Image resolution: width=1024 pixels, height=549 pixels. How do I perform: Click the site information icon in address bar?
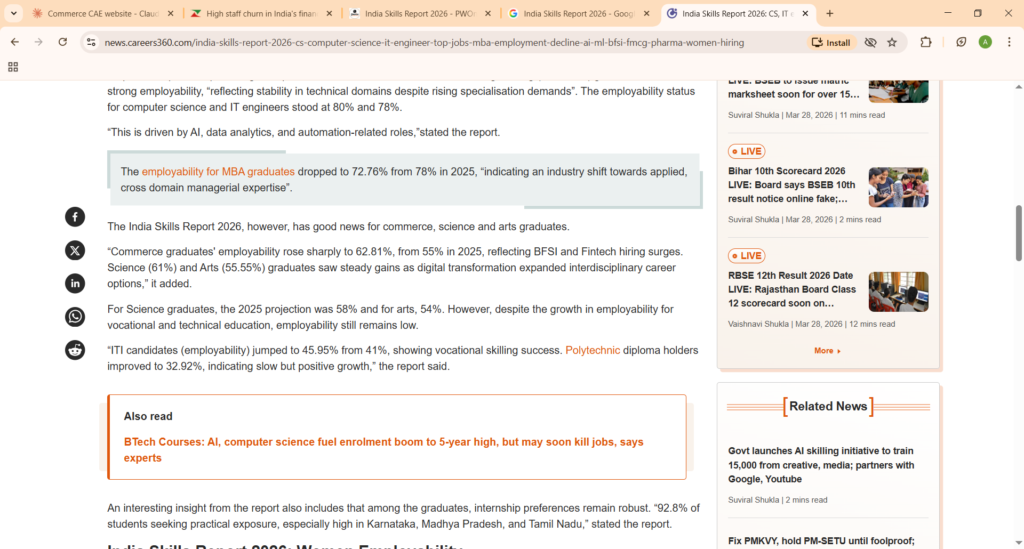tap(90, 43)
